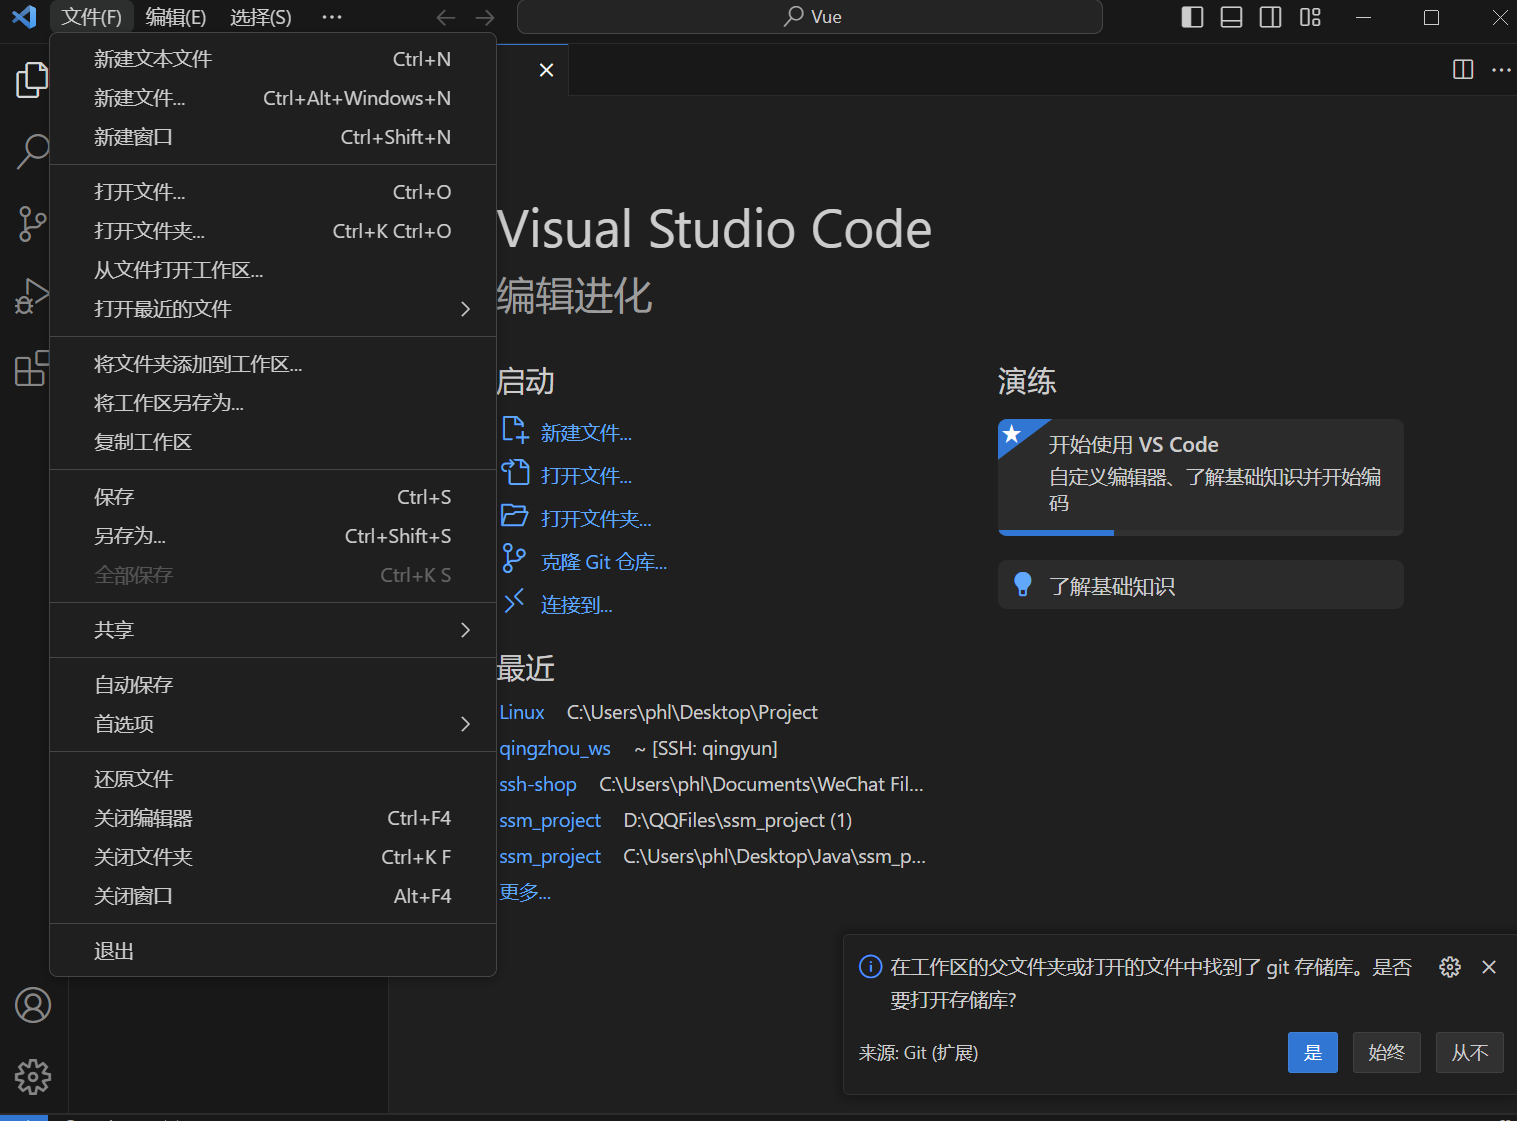
Task: Click the clone Git repository icon
Action: coord(514,559)
